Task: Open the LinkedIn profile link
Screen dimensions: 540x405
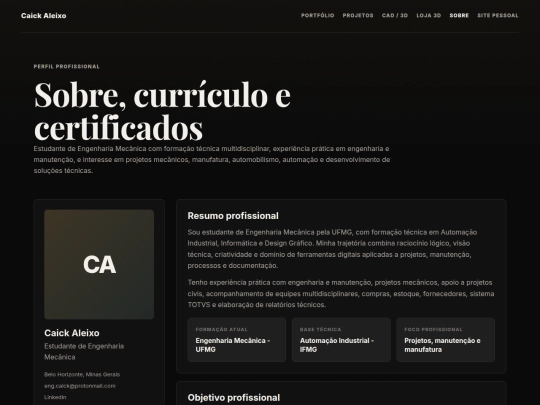Action: [x=55, y=397]
